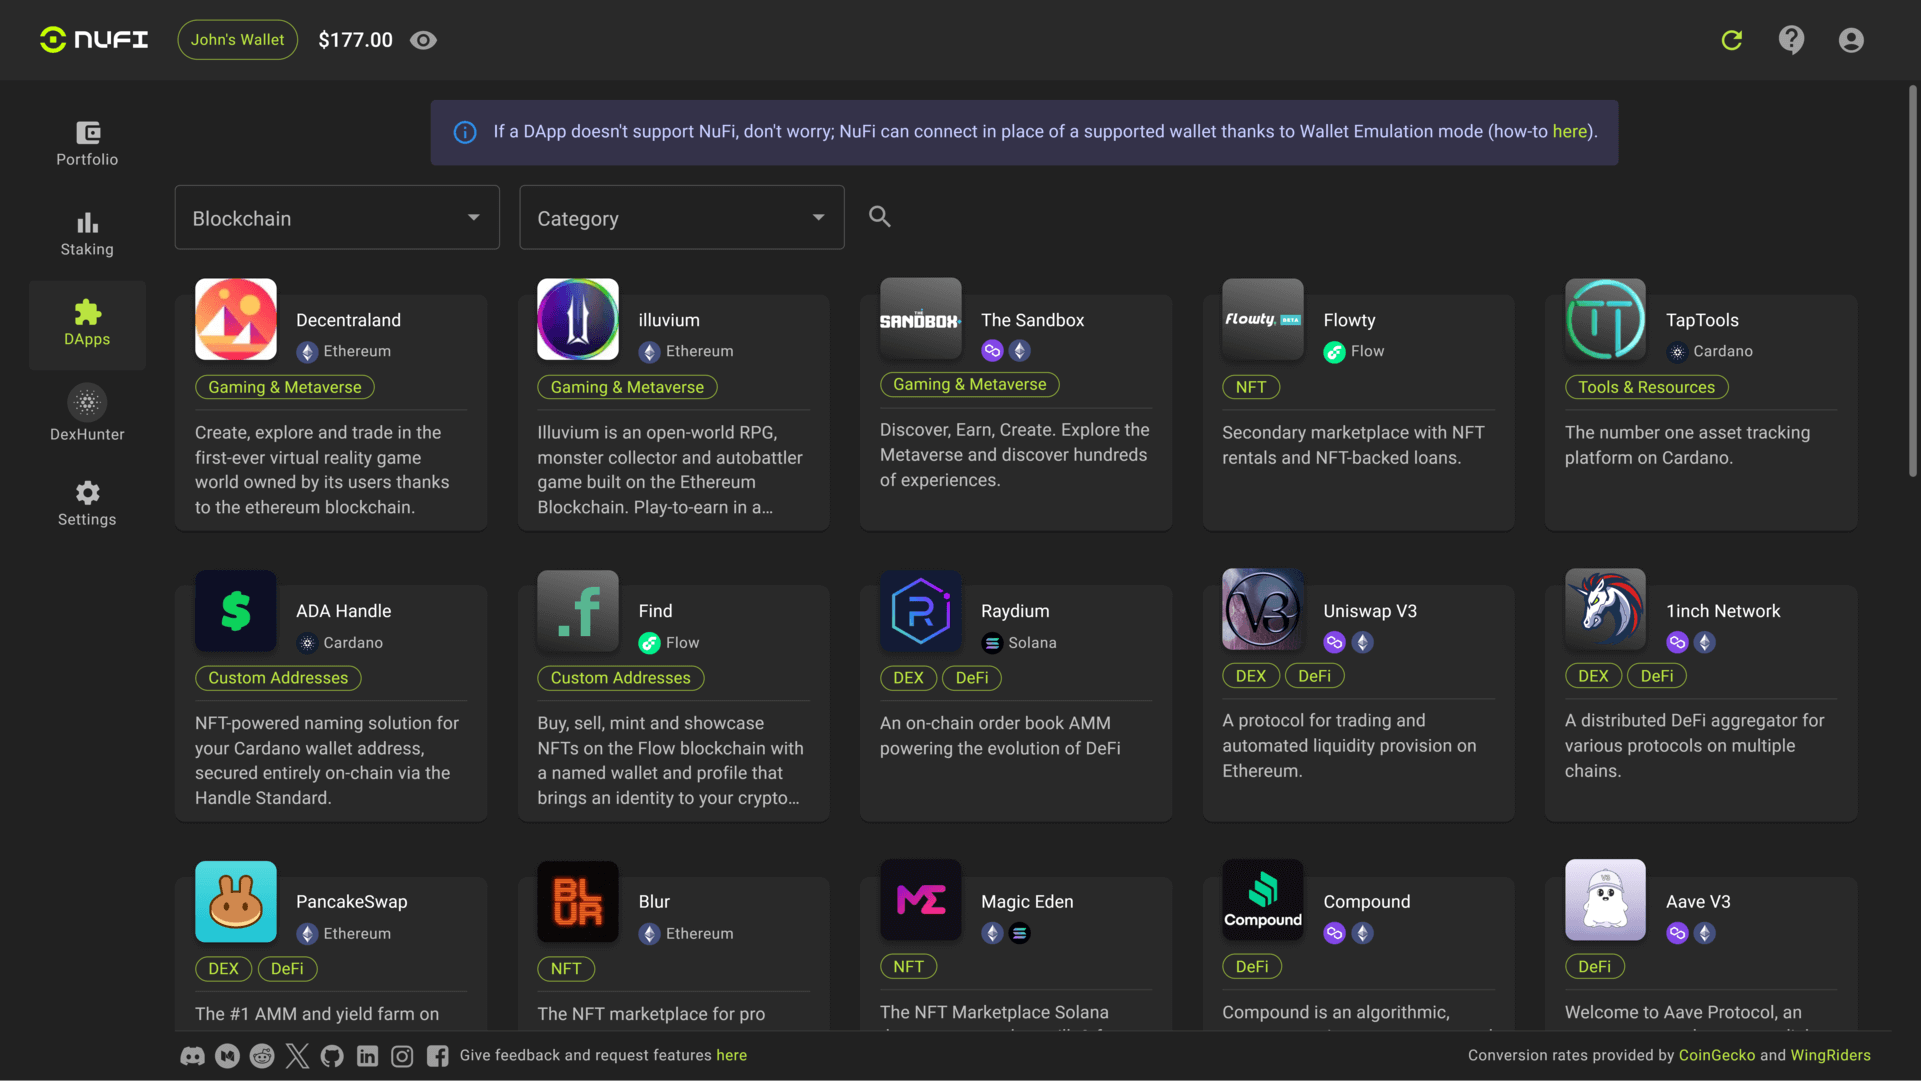Open The Sandbox app icon
Viewport: 1921px width, 1081px height.
[921, 319]
